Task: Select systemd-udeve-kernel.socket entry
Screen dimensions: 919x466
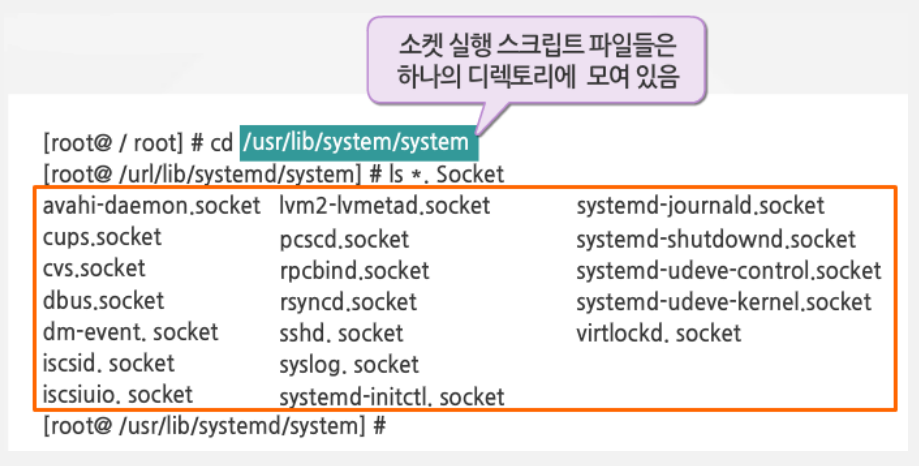Action: [724, 302]
